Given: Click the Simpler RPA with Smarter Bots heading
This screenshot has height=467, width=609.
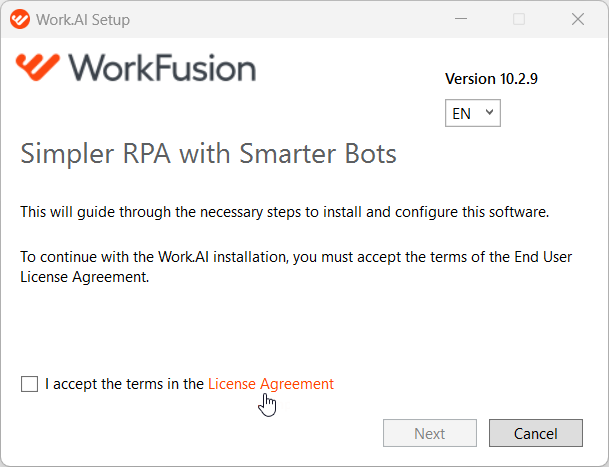Looking at the screenshot, I should pos(208,153).
